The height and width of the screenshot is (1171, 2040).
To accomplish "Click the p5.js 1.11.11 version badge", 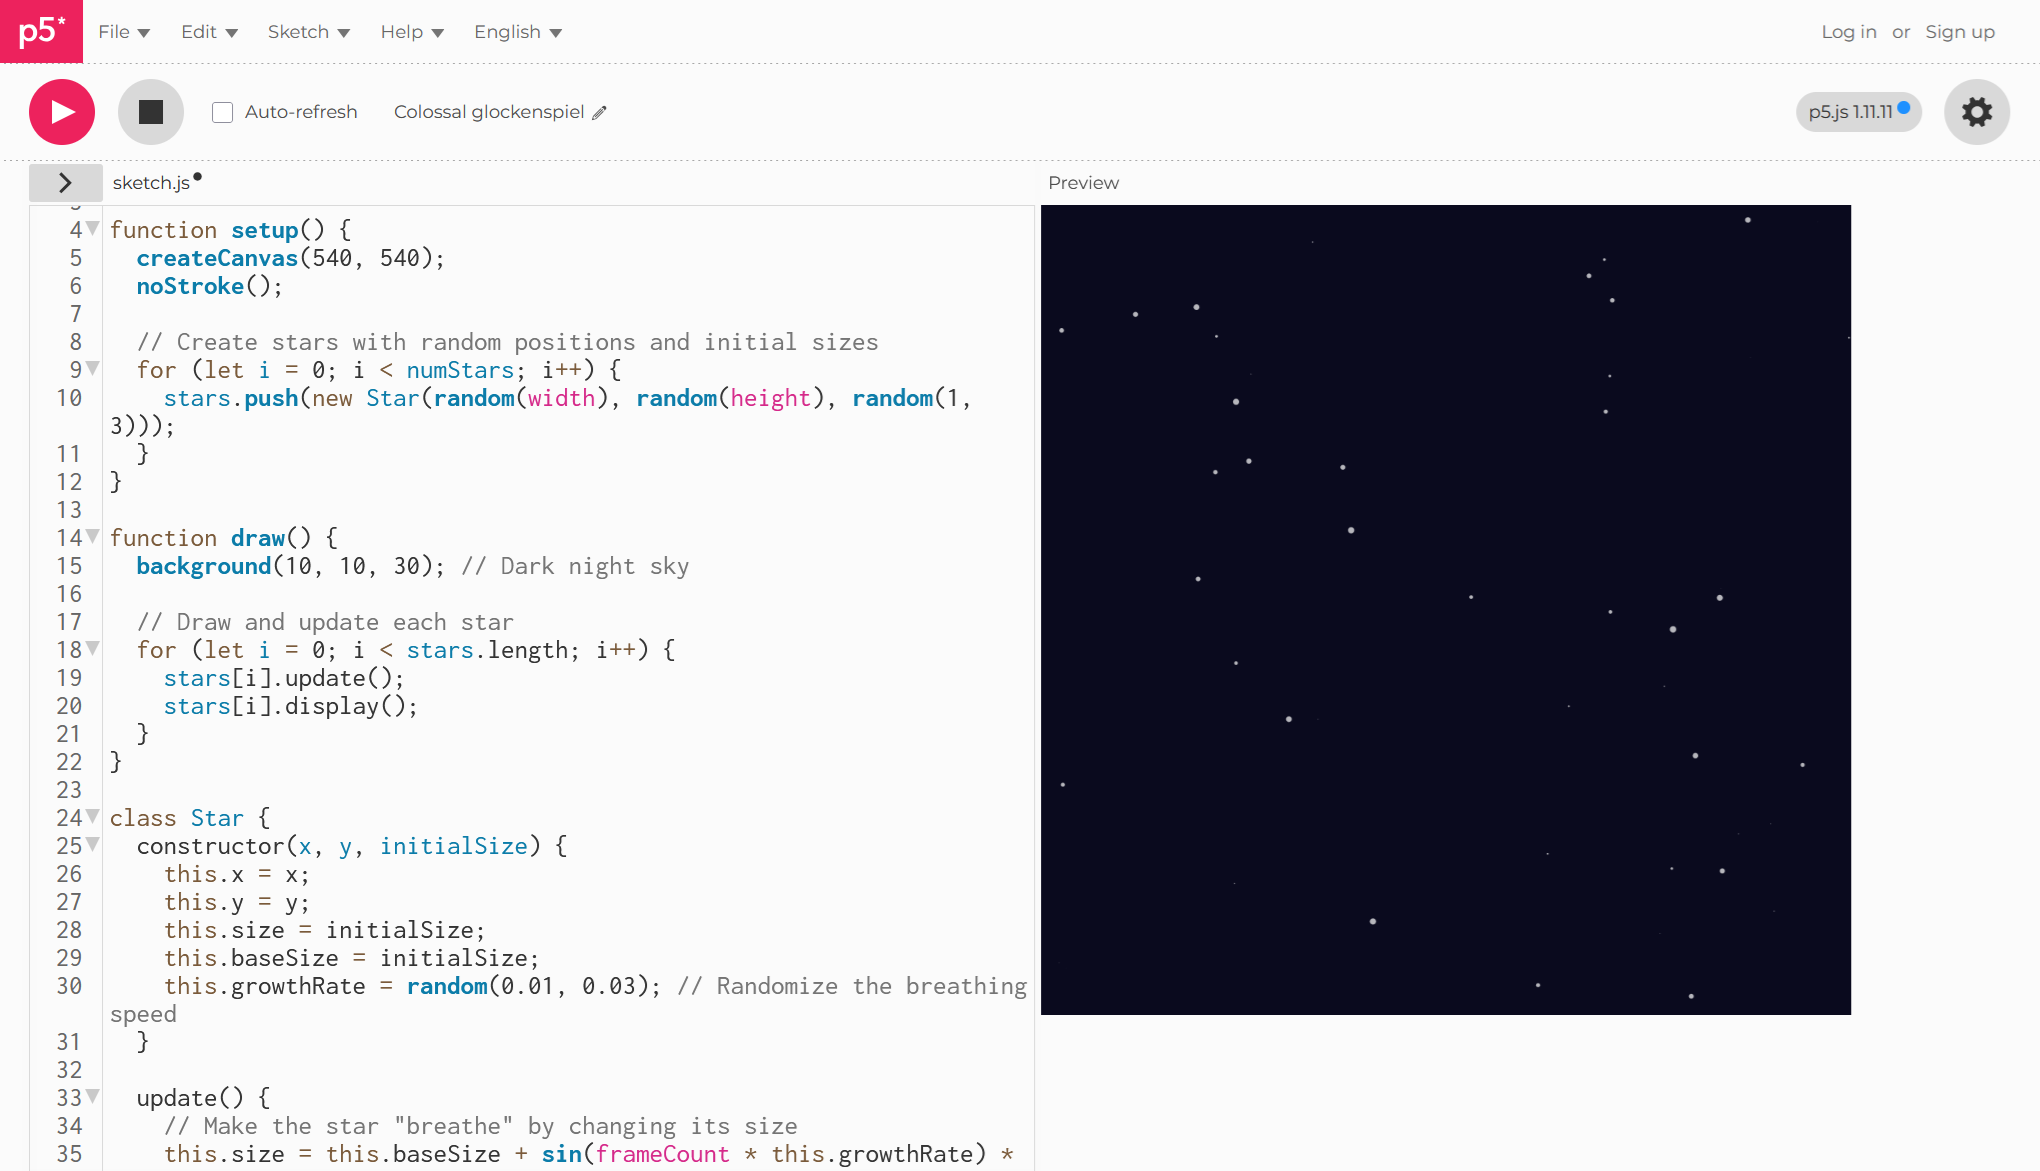I will 1857,112.
